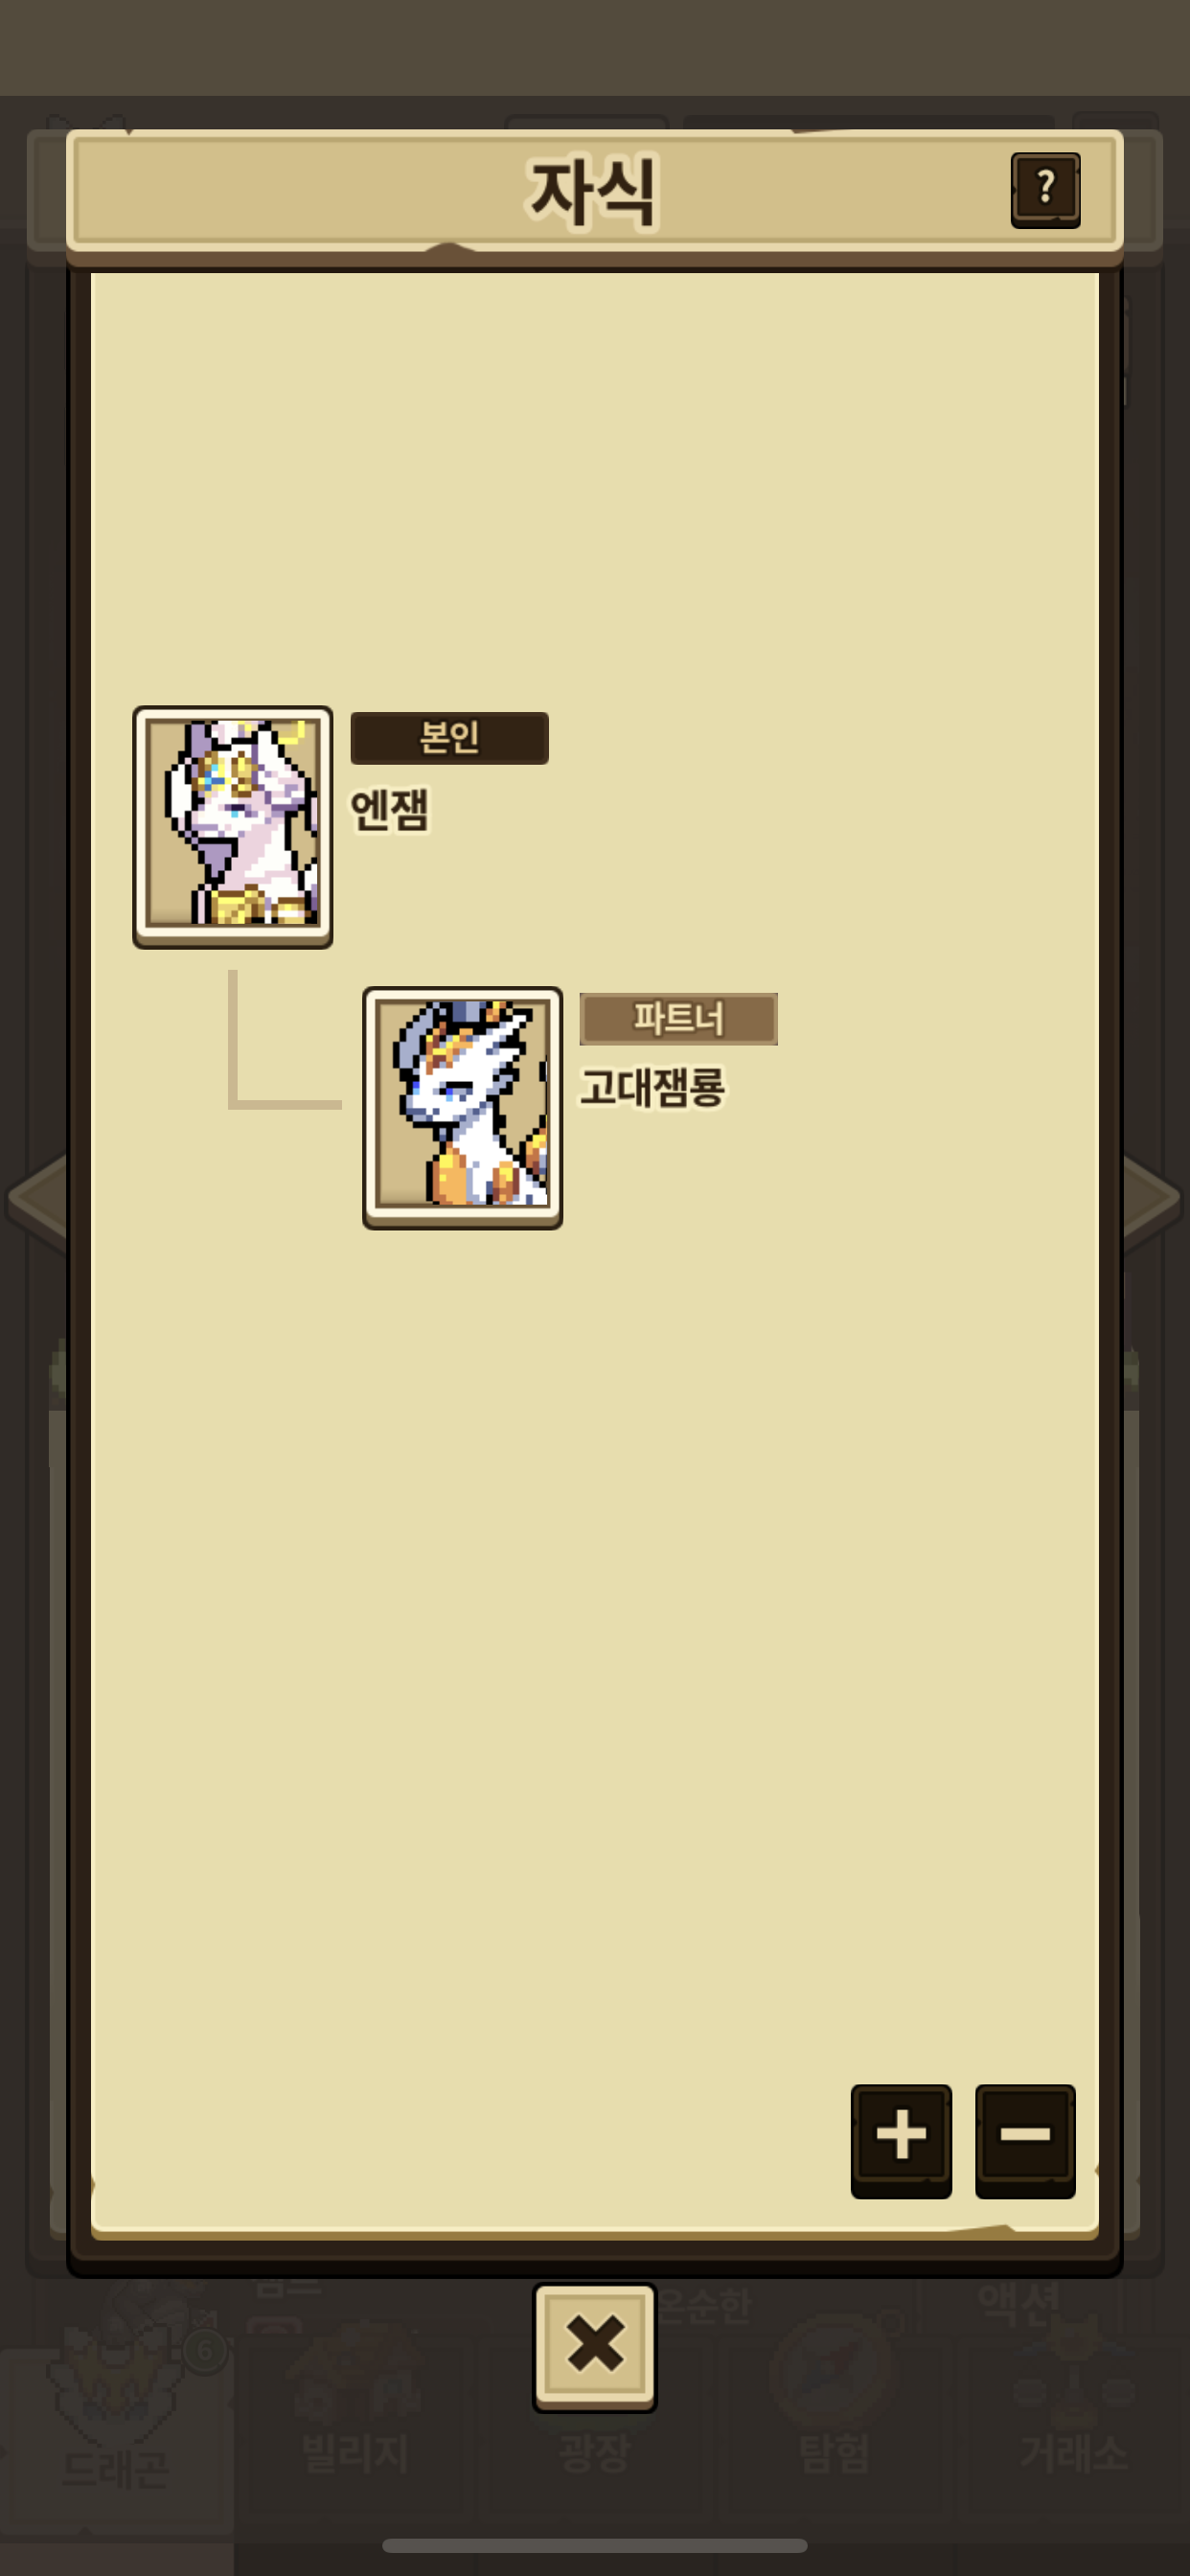Click the 고대잼룡 name text

click(x=652, y=1088)
